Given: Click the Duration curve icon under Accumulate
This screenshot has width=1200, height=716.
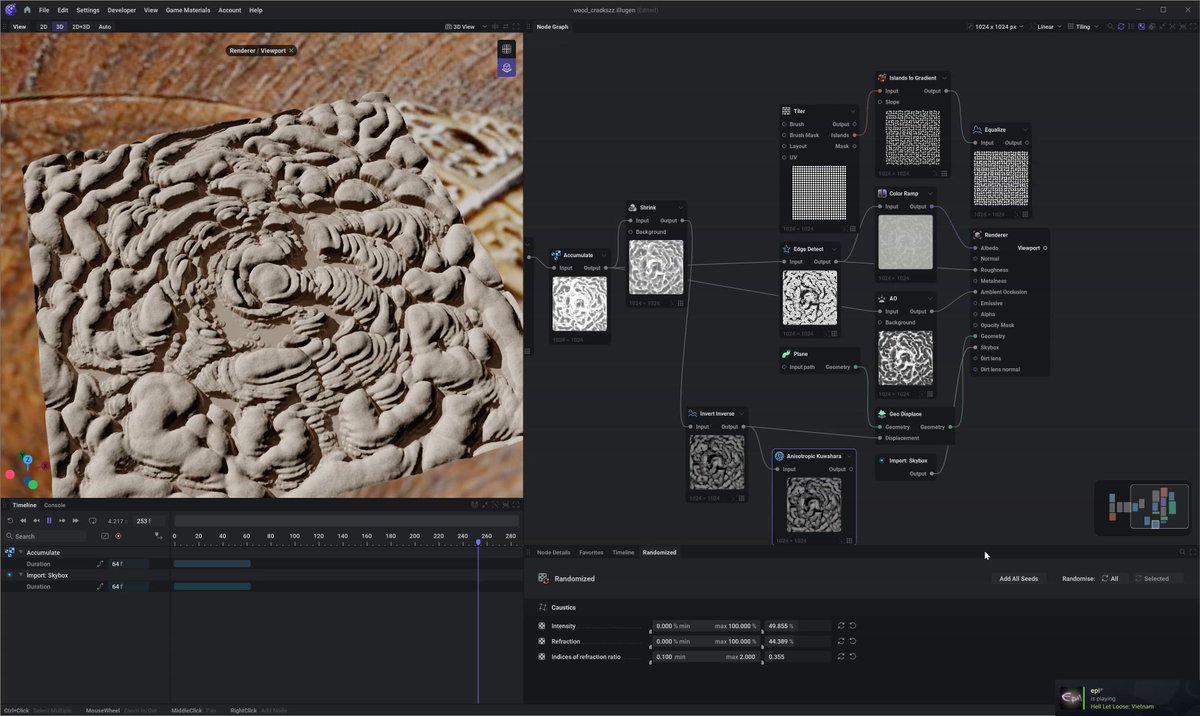Looking at the screenshot, I should tap(100, 564).
